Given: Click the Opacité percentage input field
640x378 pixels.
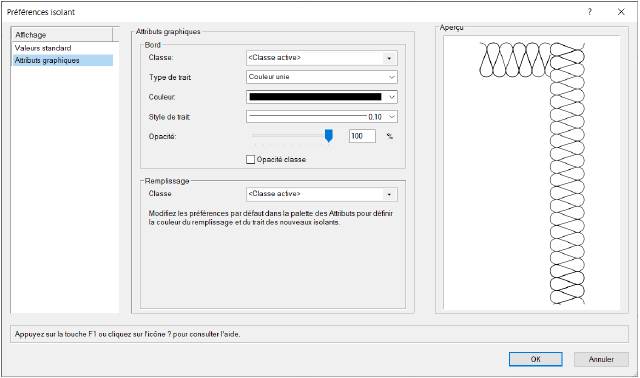Looking at the screenshot, I should coord(362,136).
